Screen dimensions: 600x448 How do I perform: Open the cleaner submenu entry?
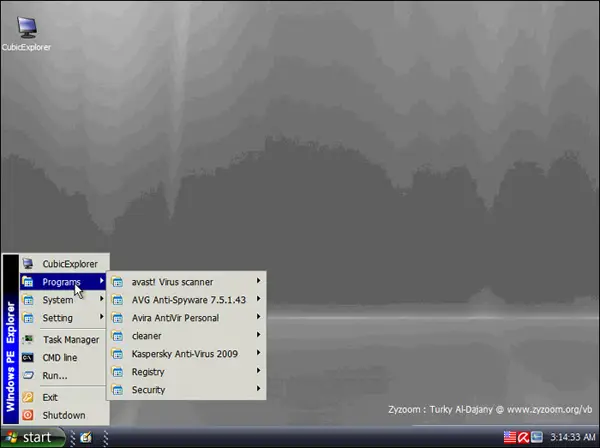point(186,336)
